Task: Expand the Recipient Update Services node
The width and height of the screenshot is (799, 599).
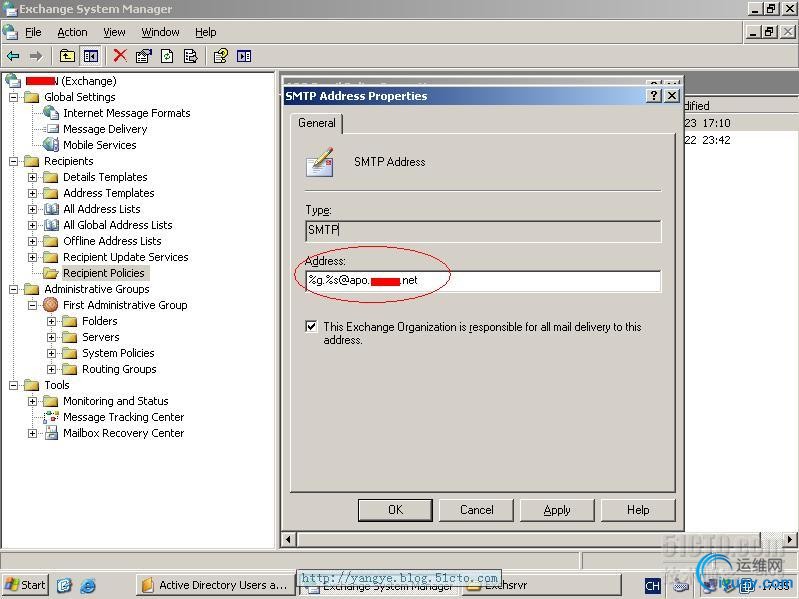Action: [33, 257]
